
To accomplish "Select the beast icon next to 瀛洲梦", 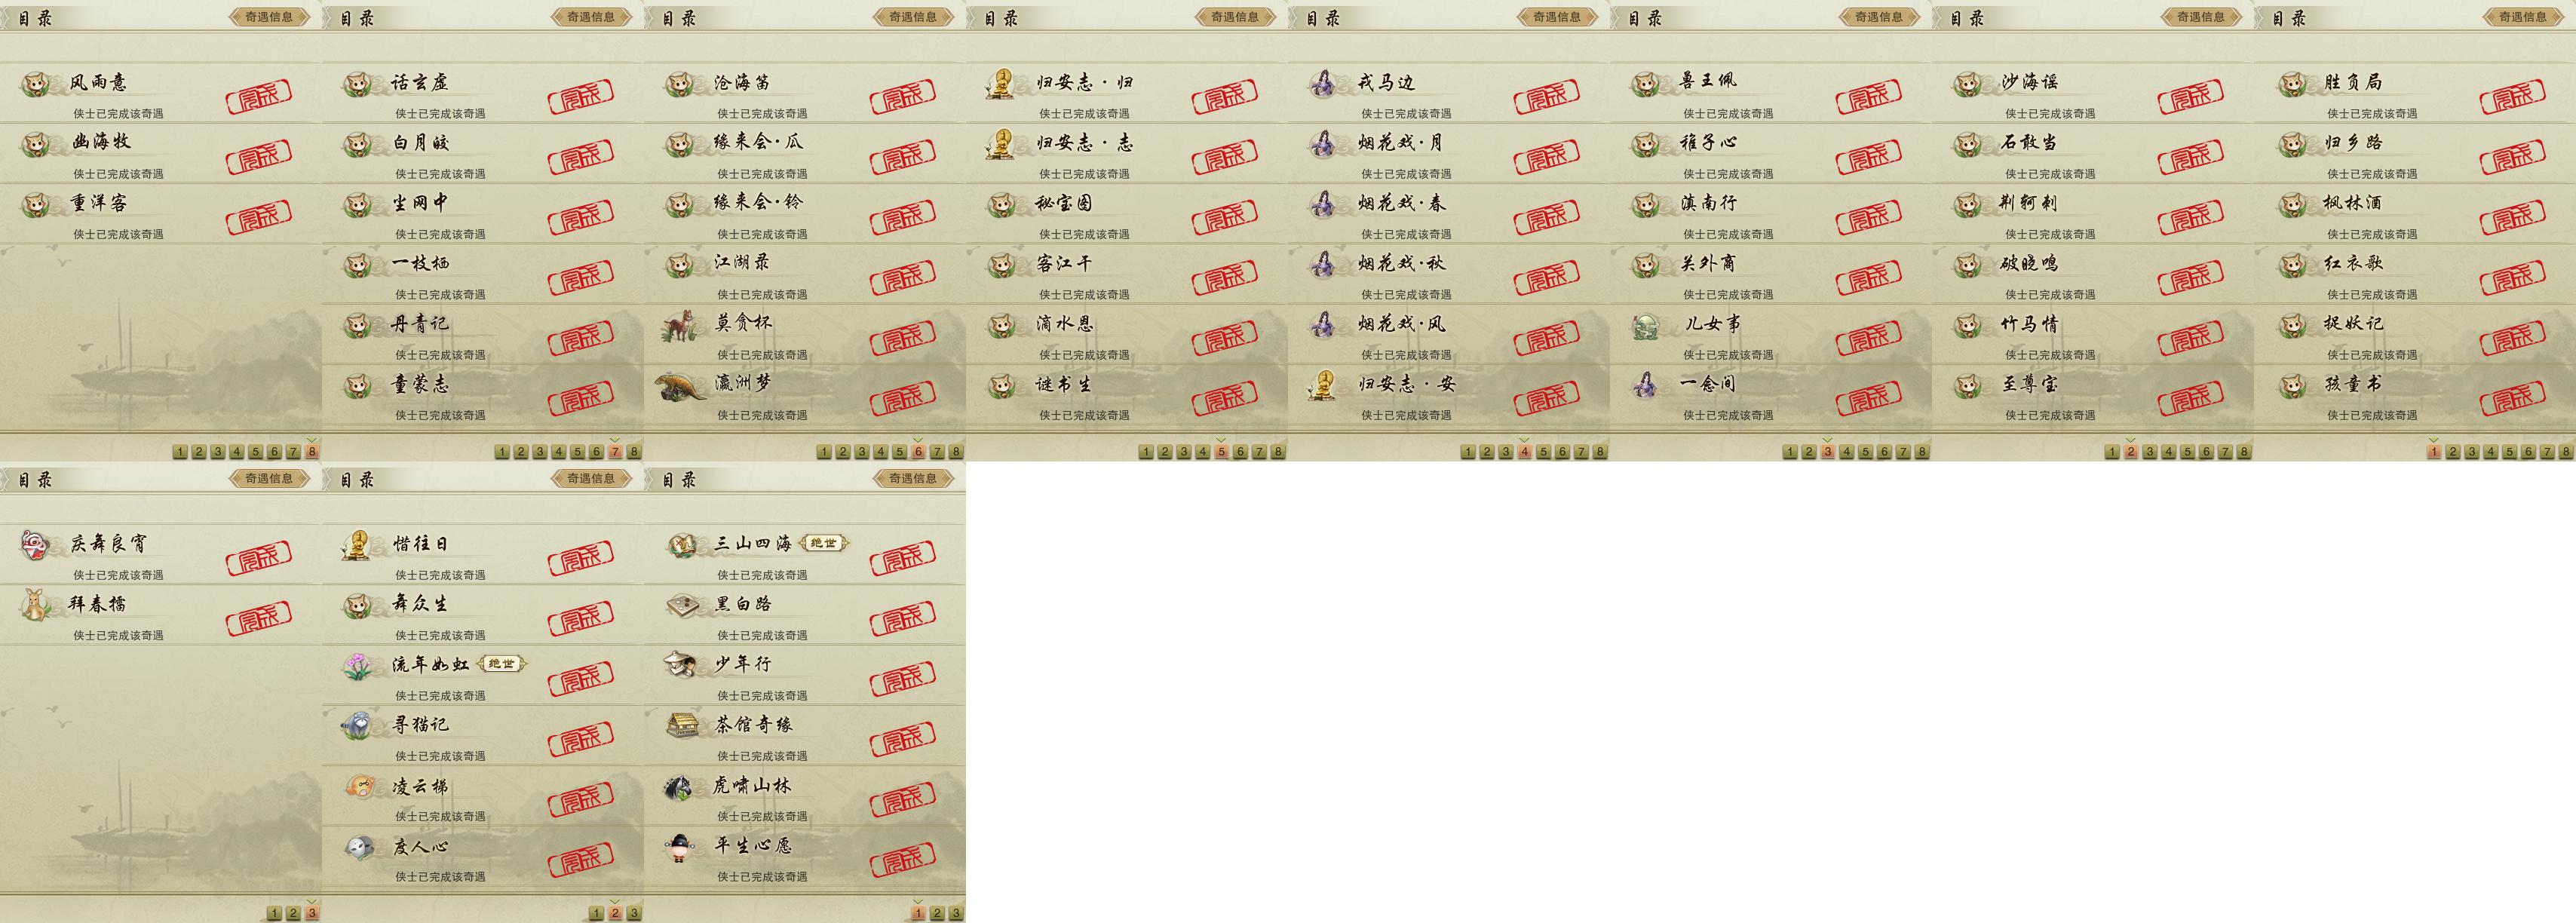I will click(x=680, y=385).
